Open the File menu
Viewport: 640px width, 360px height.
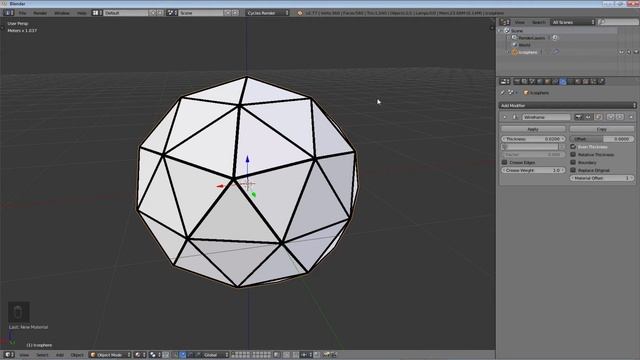tap(22, 13)
